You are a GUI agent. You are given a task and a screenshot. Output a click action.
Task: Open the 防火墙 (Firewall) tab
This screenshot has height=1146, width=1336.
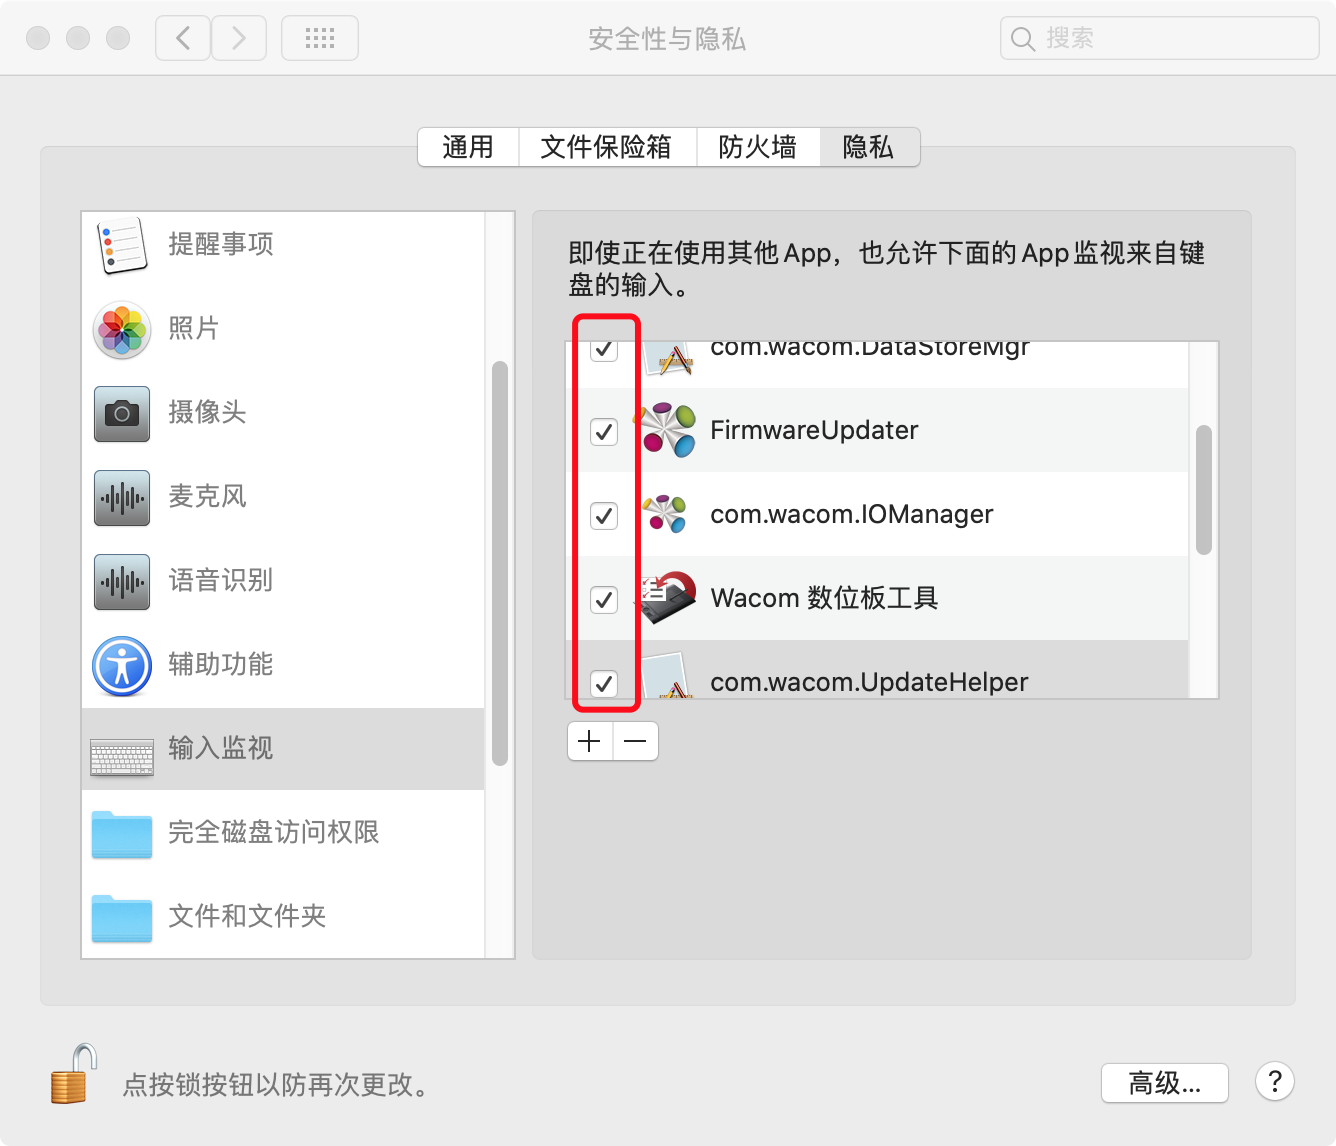(758, 147)
